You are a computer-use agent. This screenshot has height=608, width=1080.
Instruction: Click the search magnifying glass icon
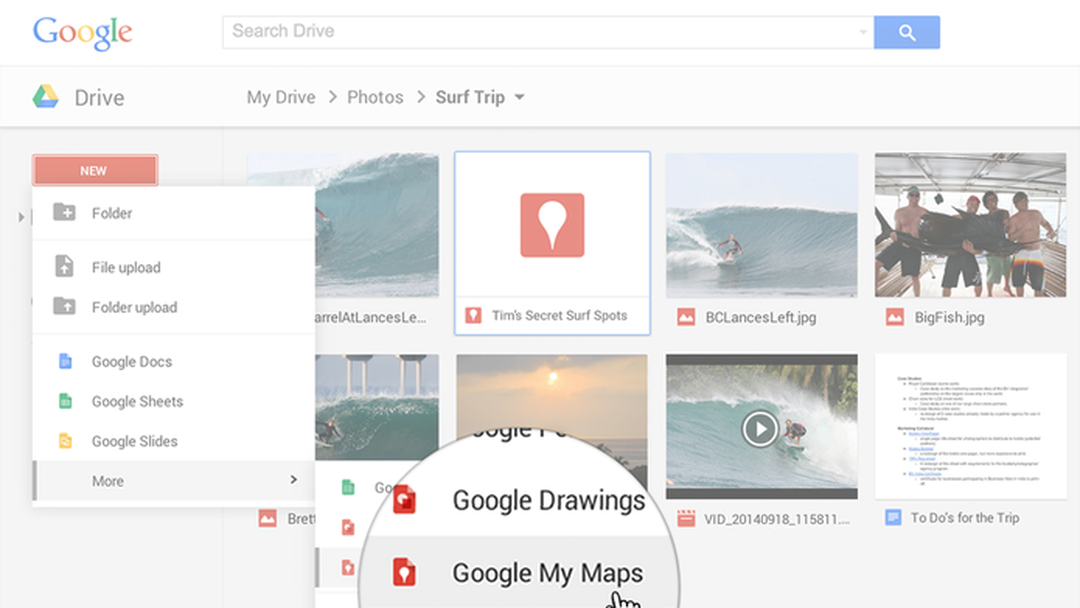click(906, 31)
